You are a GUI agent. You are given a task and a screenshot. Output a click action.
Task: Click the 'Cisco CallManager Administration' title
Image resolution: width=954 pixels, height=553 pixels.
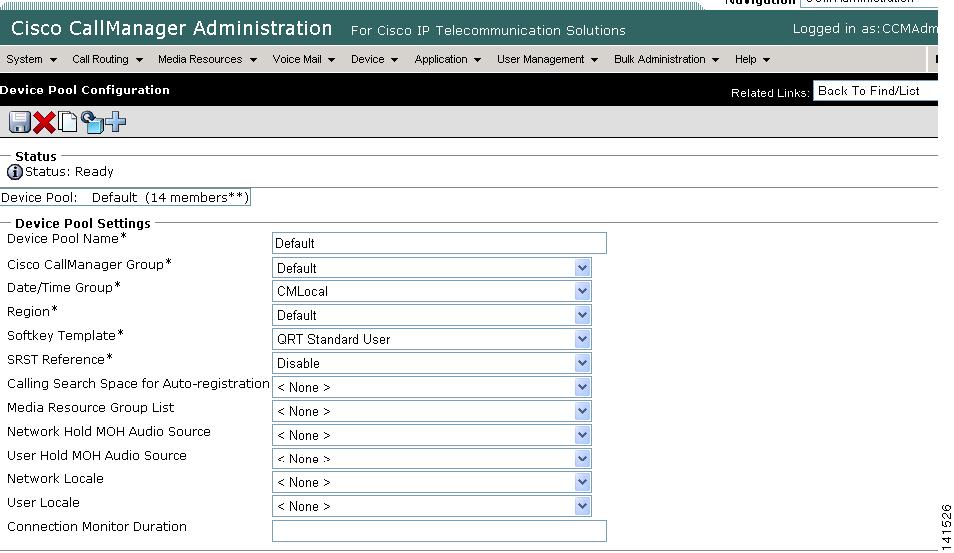click(x=172, y=29)
